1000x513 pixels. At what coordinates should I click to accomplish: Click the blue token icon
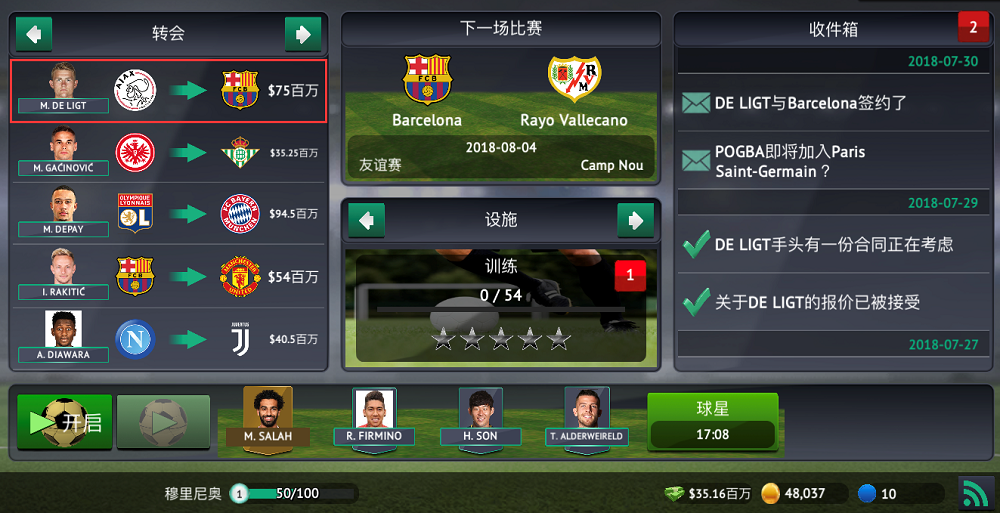867,493
